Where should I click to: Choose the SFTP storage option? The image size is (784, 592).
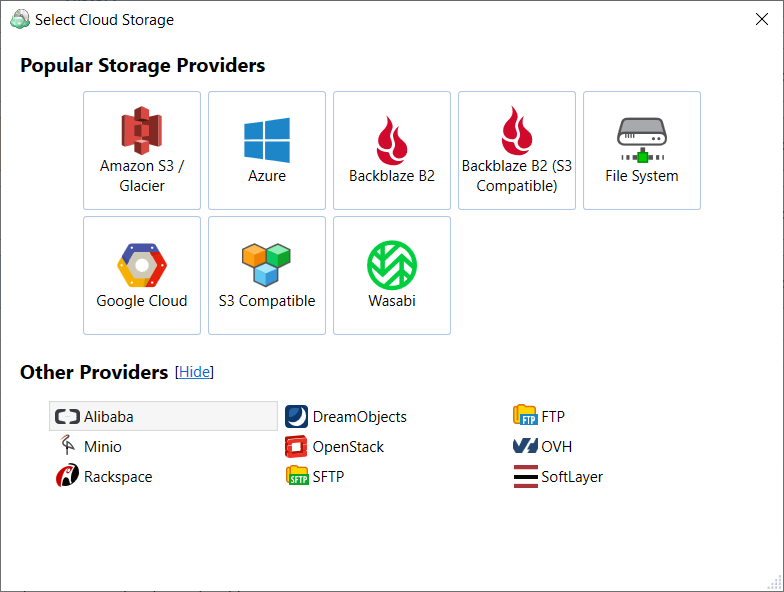coord(327,477)
